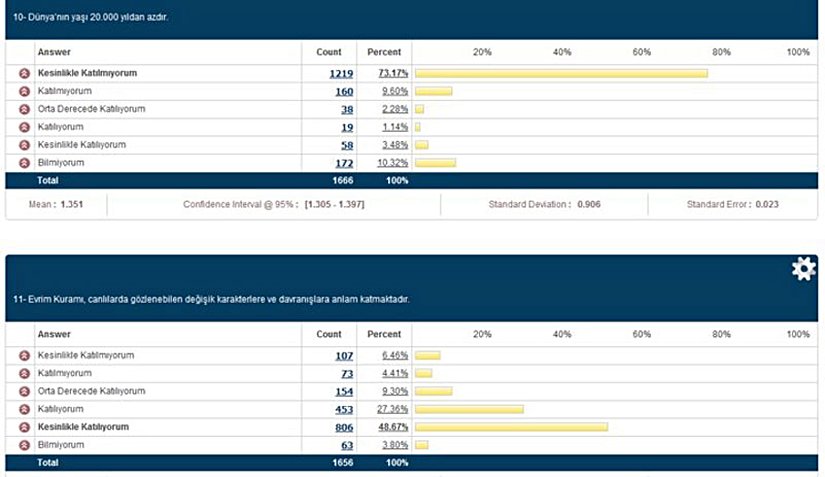Click the 73.17% percent link

(x=389, y=73)
